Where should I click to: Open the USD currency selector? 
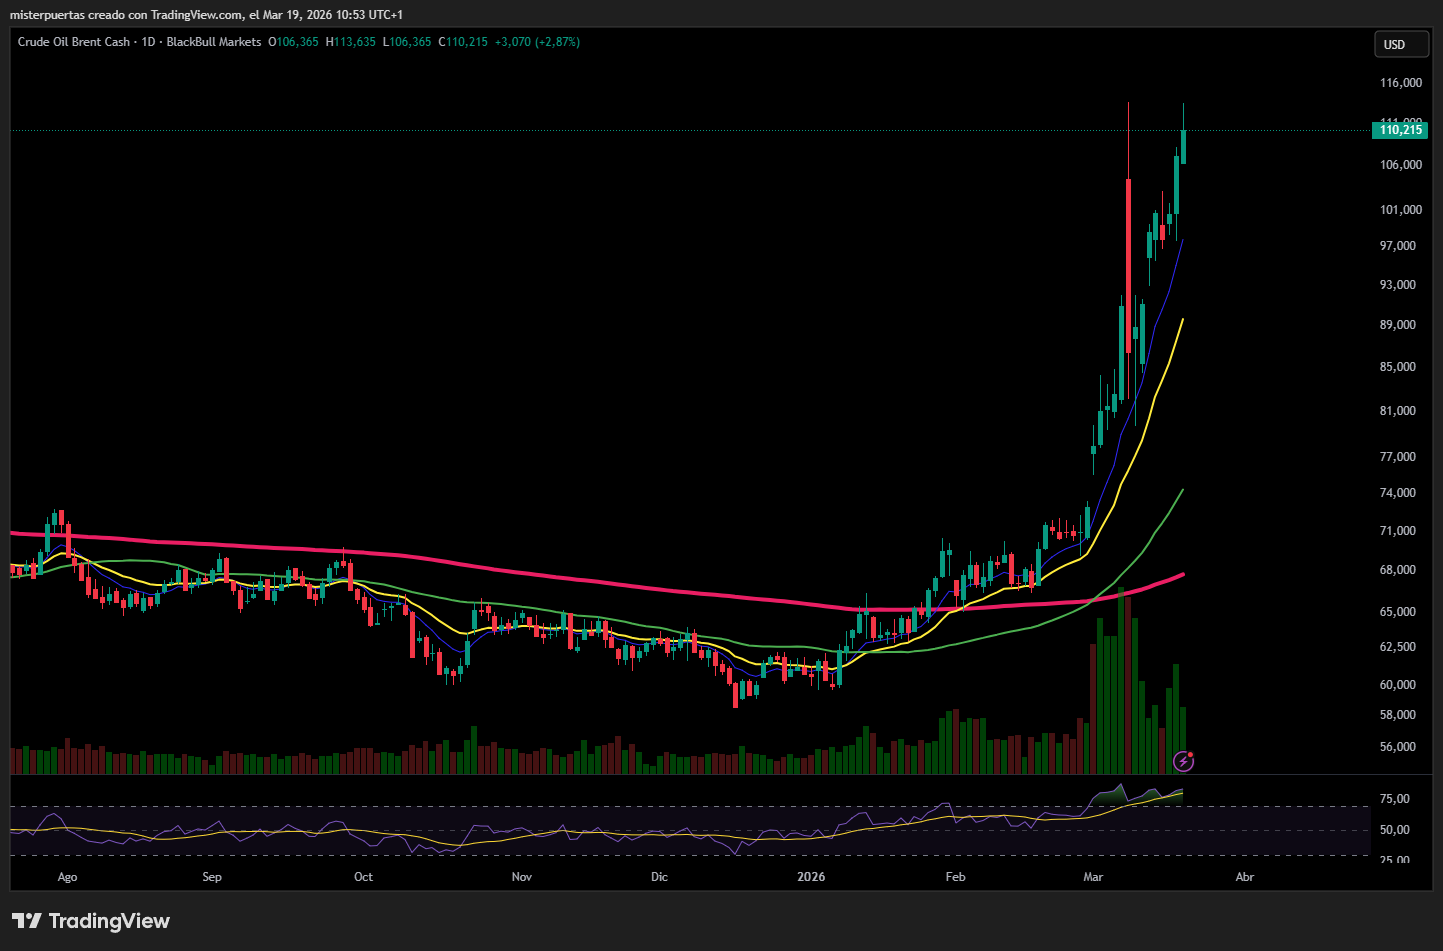pos(1399,45)
